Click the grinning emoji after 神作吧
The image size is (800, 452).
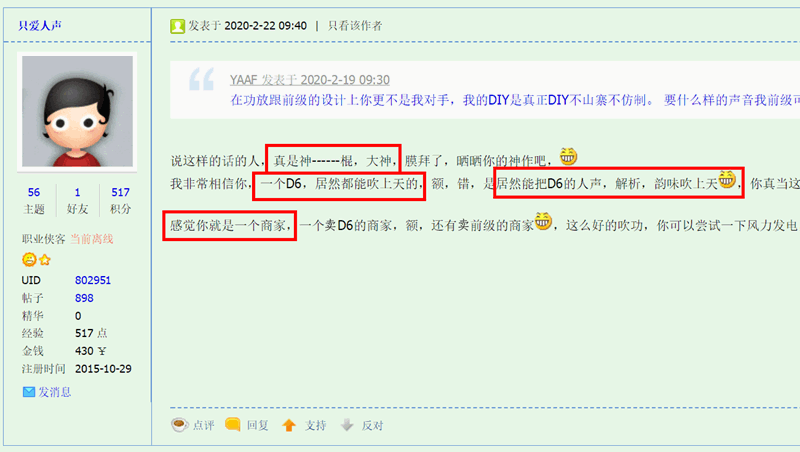(x=568, y=156)
